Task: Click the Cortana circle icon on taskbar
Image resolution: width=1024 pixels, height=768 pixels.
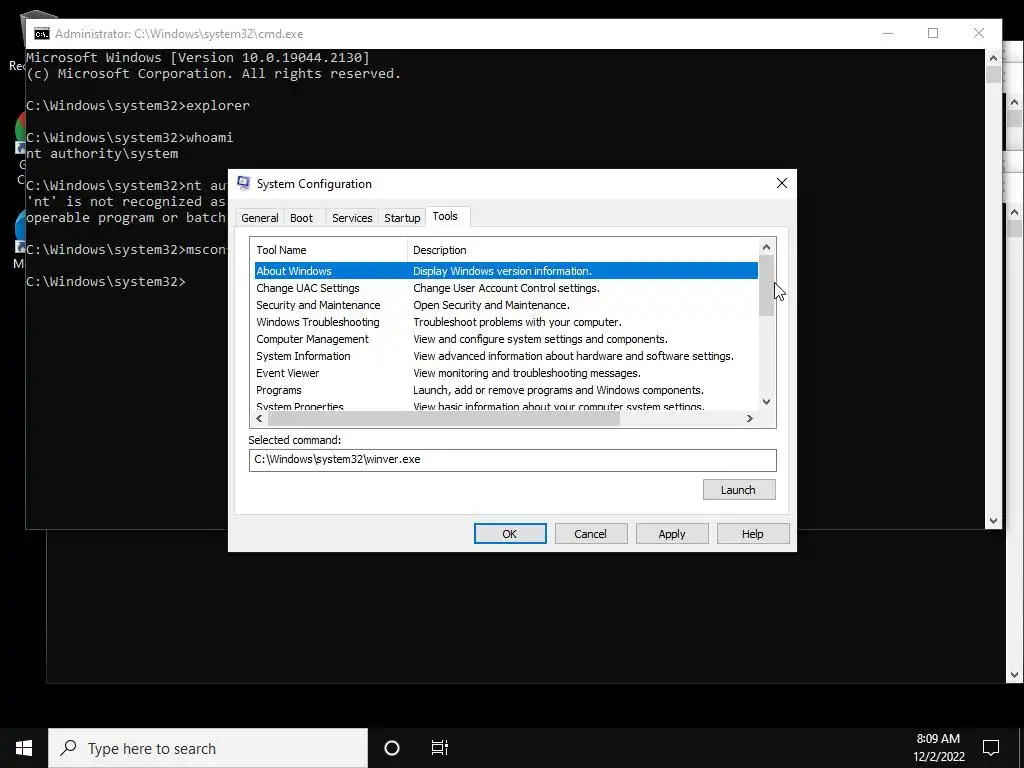Action: tap(392, 748)
